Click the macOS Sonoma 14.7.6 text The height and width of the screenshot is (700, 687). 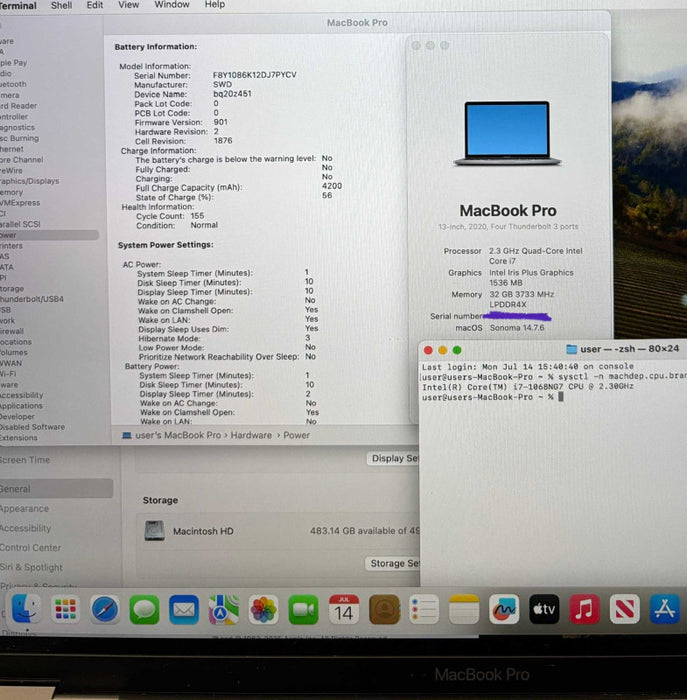(x=517, y=328)
